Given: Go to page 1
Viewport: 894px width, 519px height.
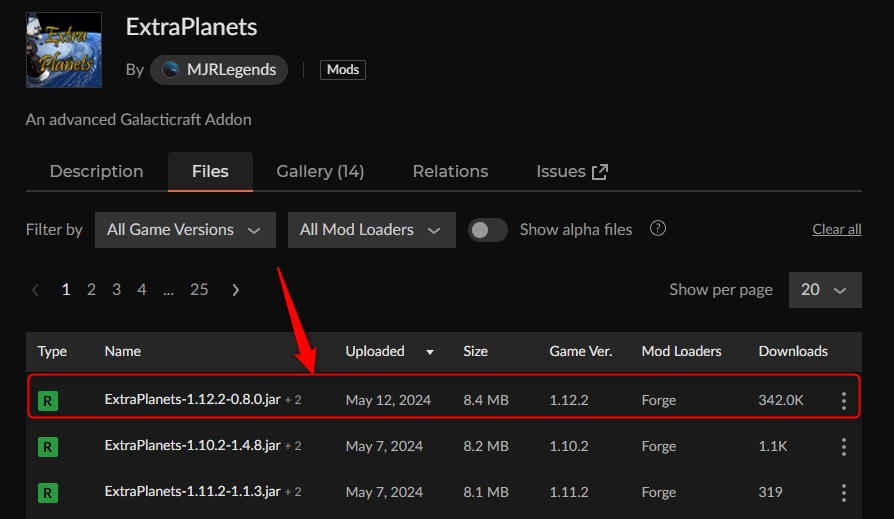Looking at the screenshot, I should pos(66,290).
